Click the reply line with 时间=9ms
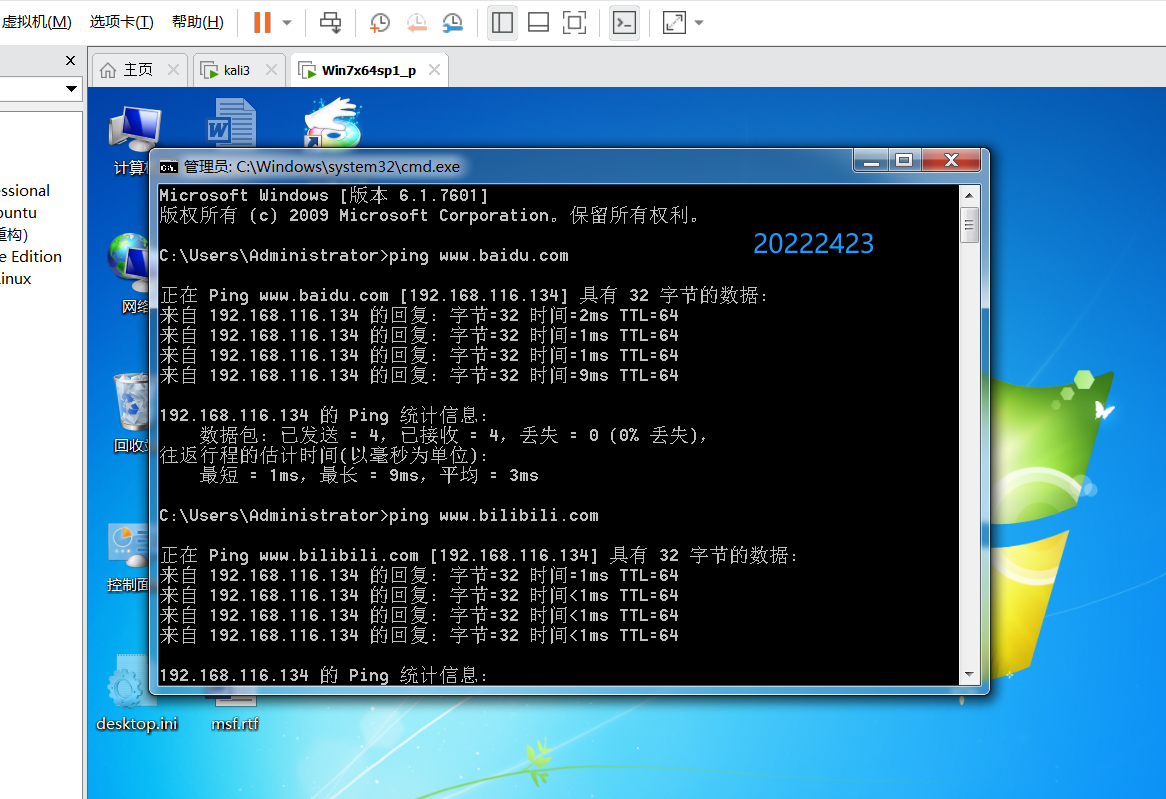This screenshot has width=1166, height=799. coord(419,376)
